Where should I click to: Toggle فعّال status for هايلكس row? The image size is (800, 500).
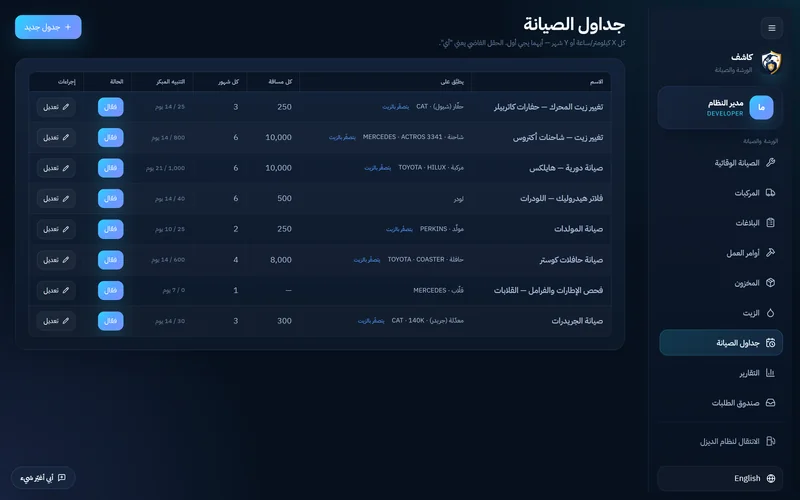point(111,168)
